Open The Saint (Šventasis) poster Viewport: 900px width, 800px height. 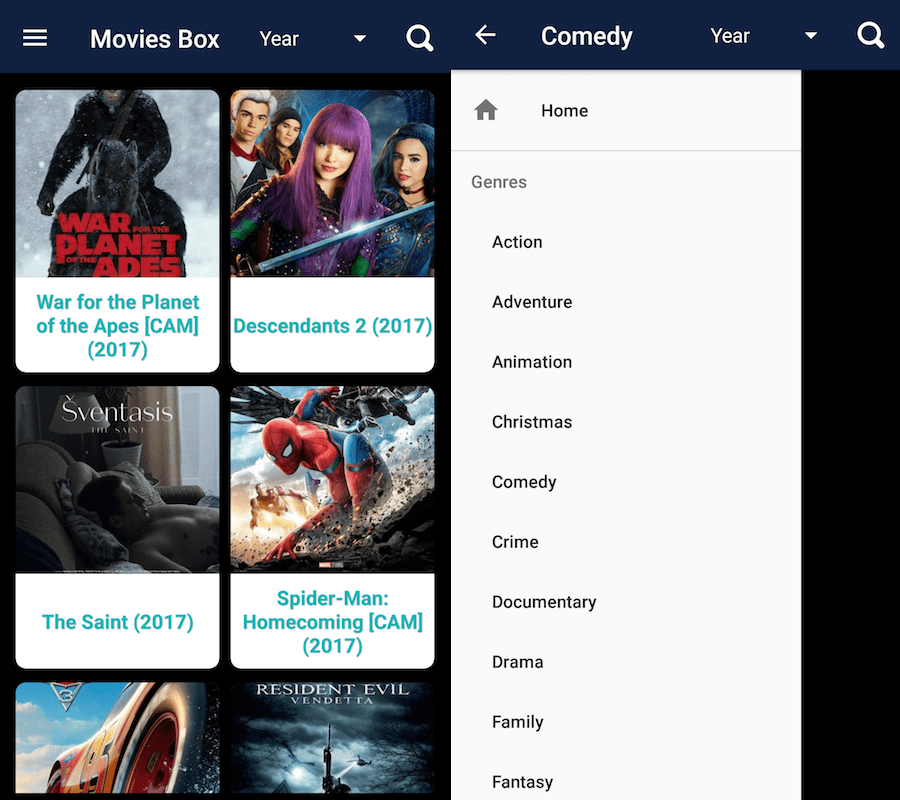click(118, 479)
